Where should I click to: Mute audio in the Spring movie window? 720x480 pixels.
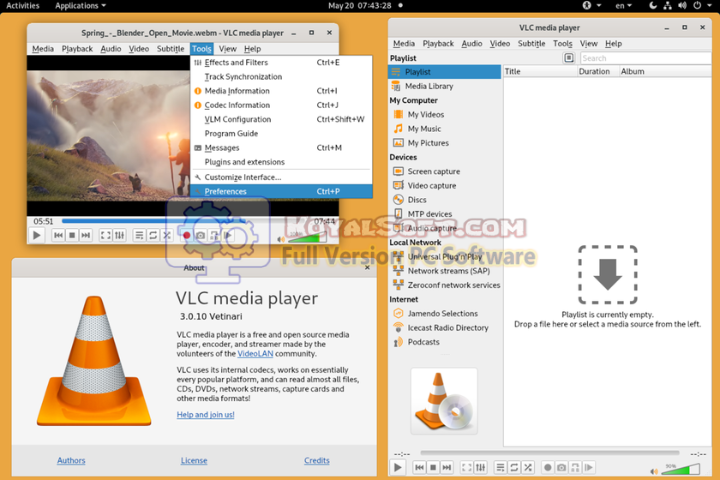(x=281, y=239)
